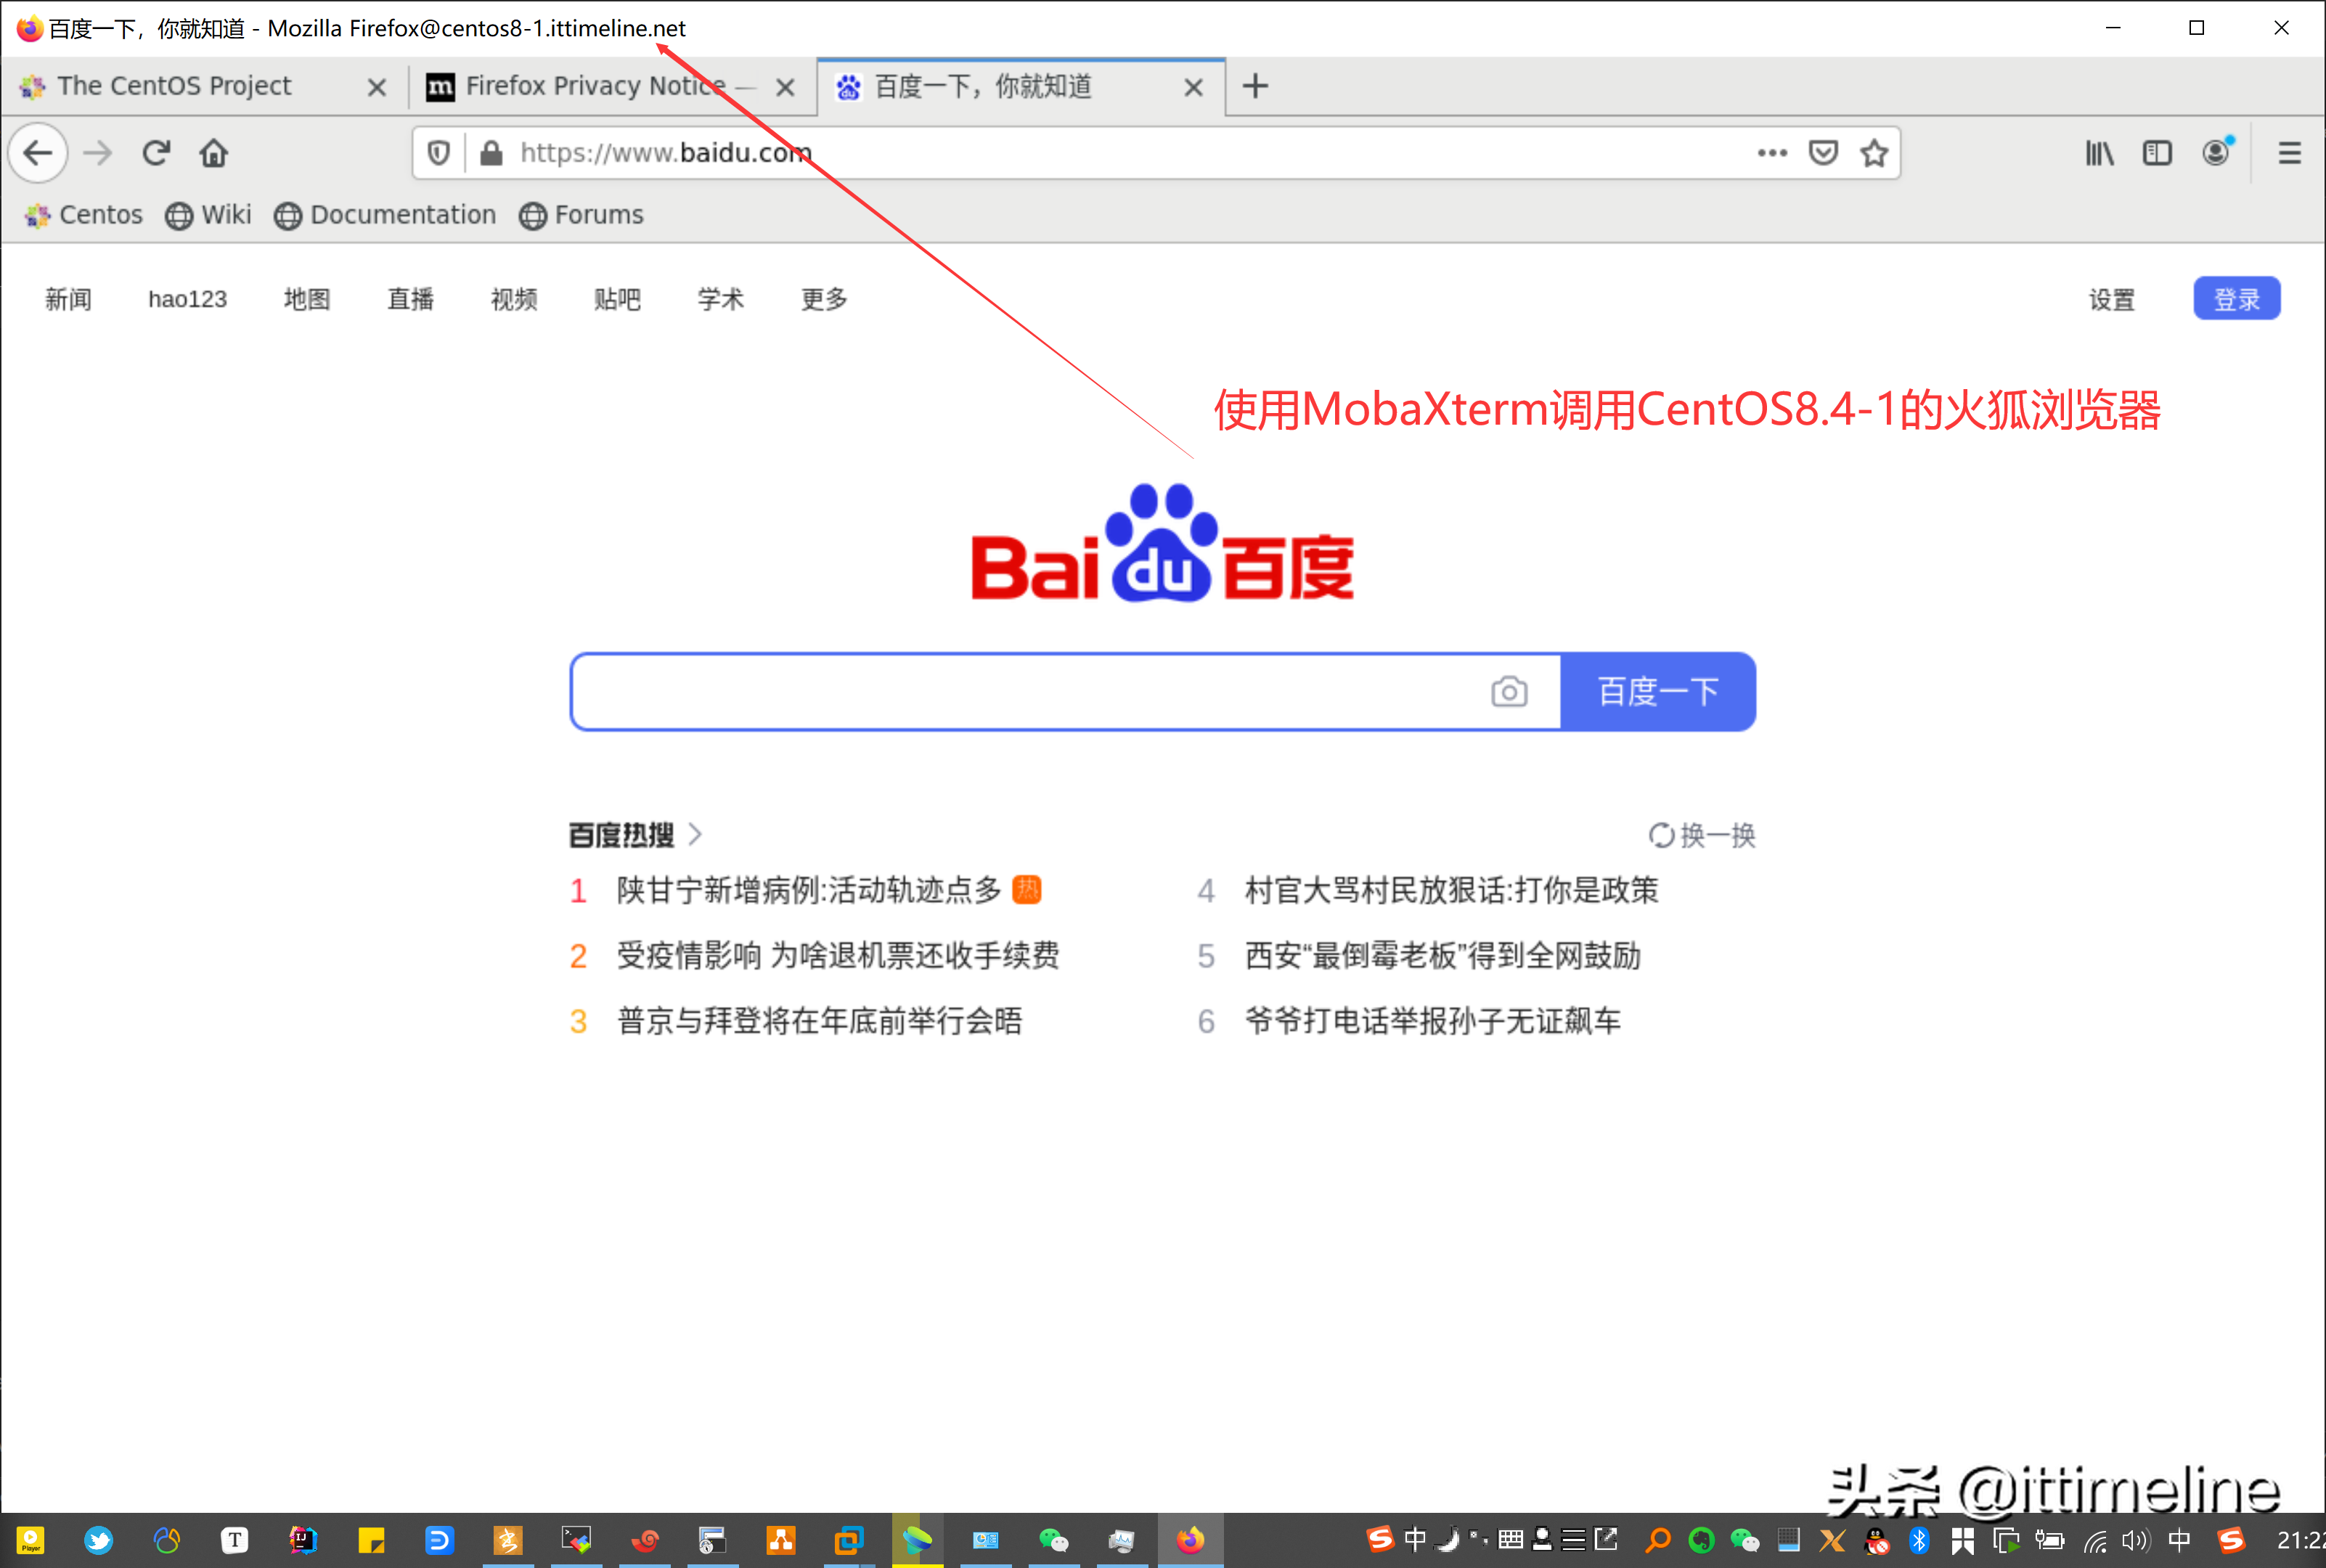Open Wiki bookmark
The width and height of the screenshot is (2326, 1568).
pos(208,215)
